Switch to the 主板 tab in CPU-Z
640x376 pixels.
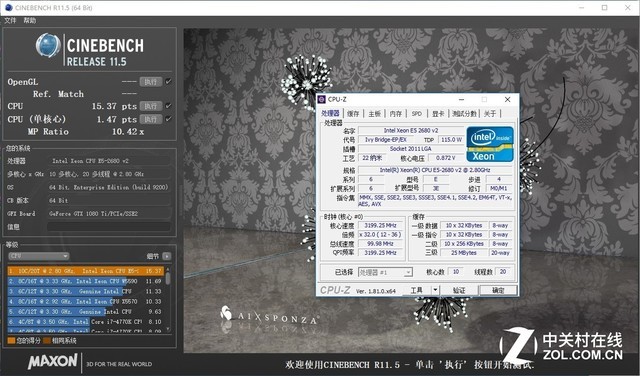374,113
